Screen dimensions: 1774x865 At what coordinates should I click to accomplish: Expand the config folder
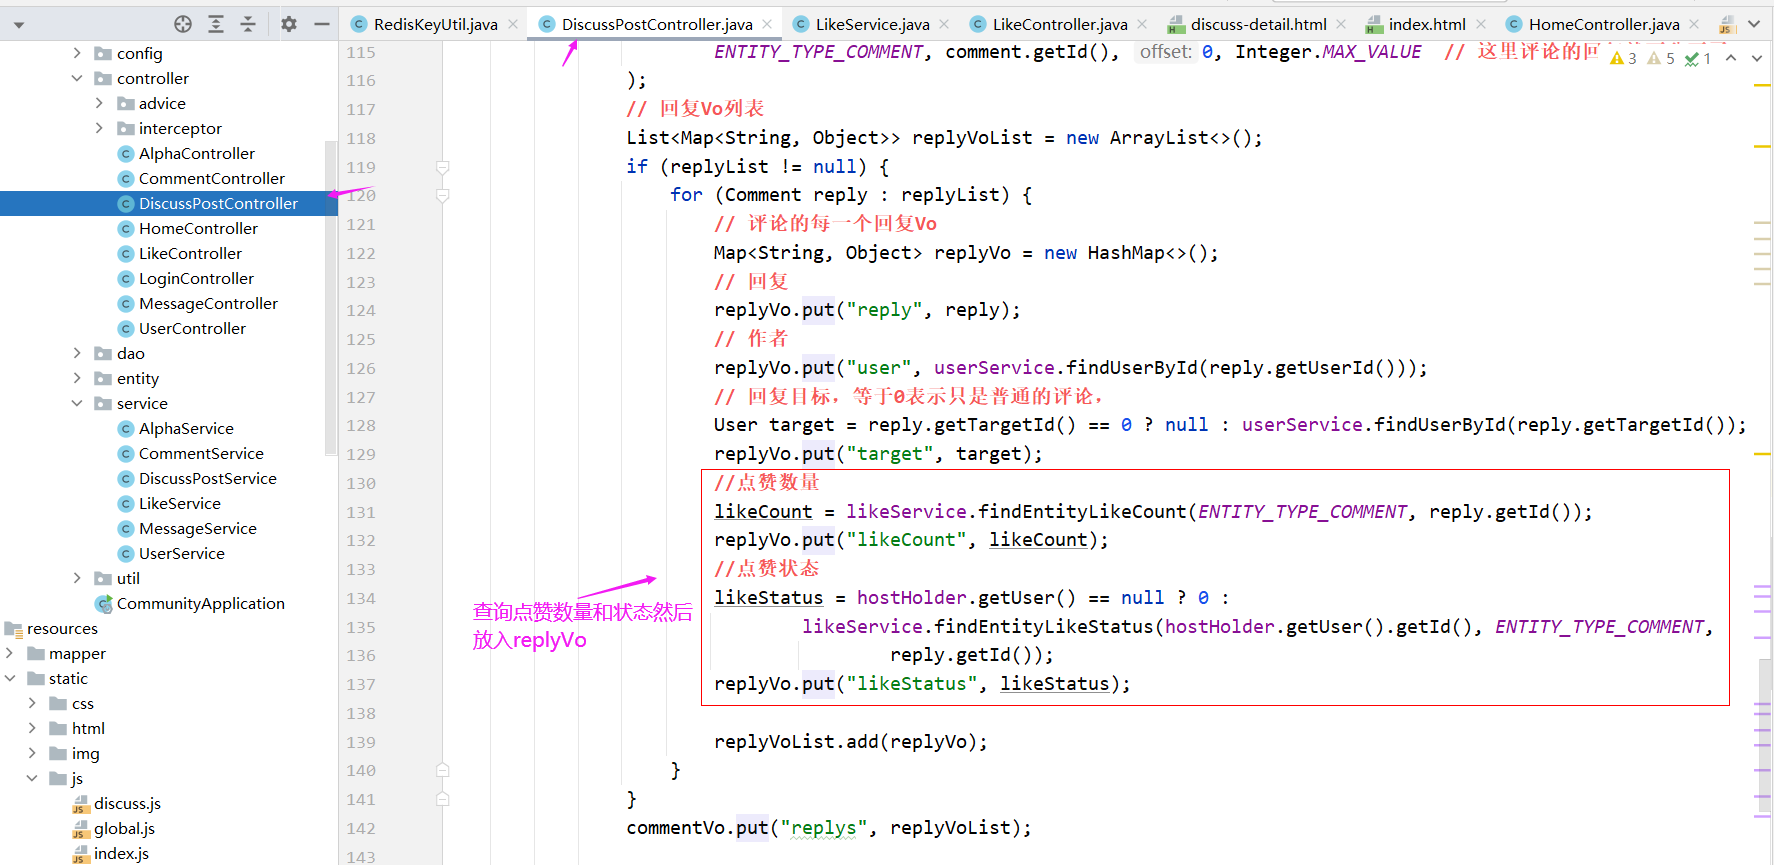click(77, 53)
